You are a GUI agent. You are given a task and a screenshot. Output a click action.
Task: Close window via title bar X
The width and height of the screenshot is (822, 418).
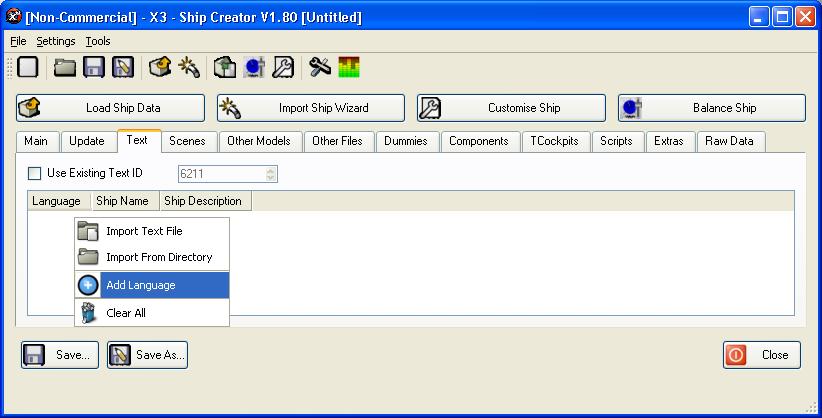(805, 17)
